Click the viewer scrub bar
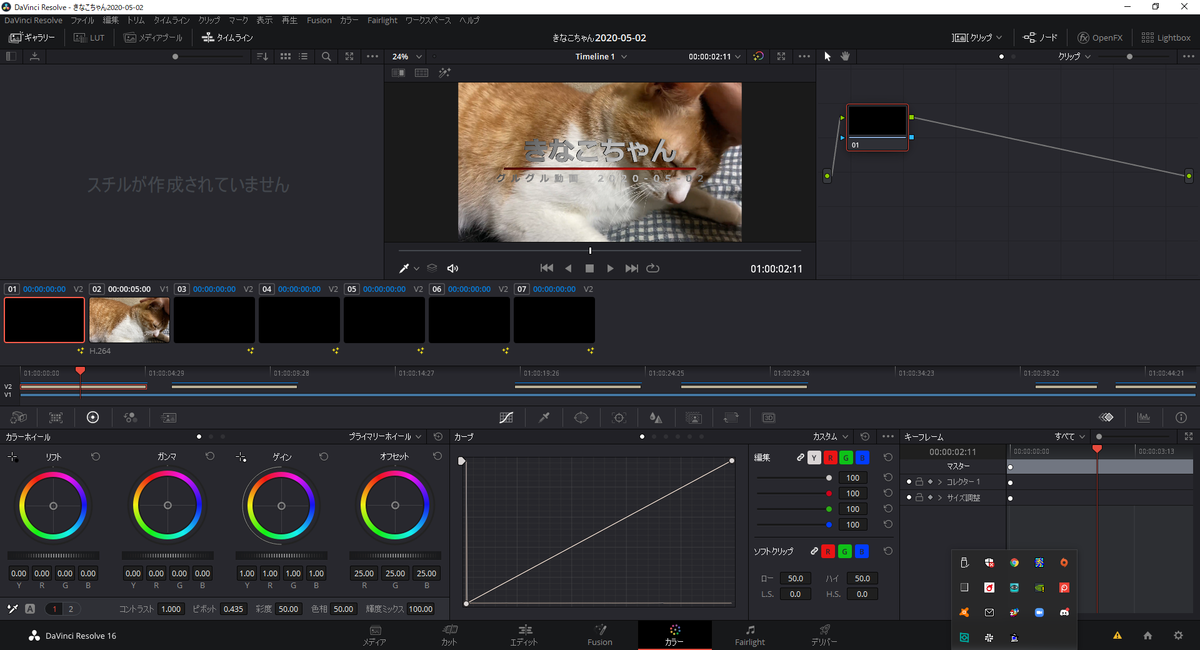 tap(599, 250)
